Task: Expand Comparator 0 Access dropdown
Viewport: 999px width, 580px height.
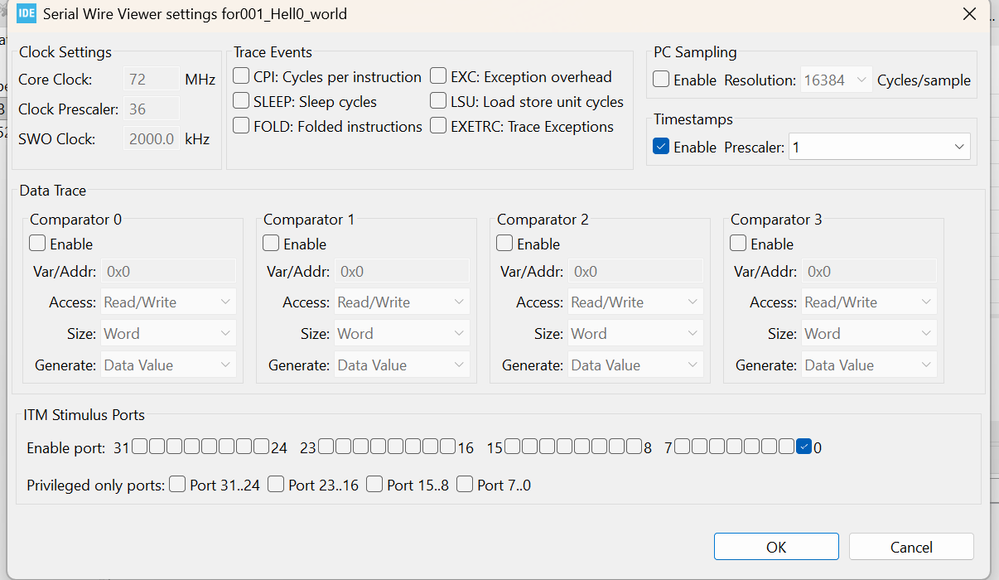Action: 169,302
